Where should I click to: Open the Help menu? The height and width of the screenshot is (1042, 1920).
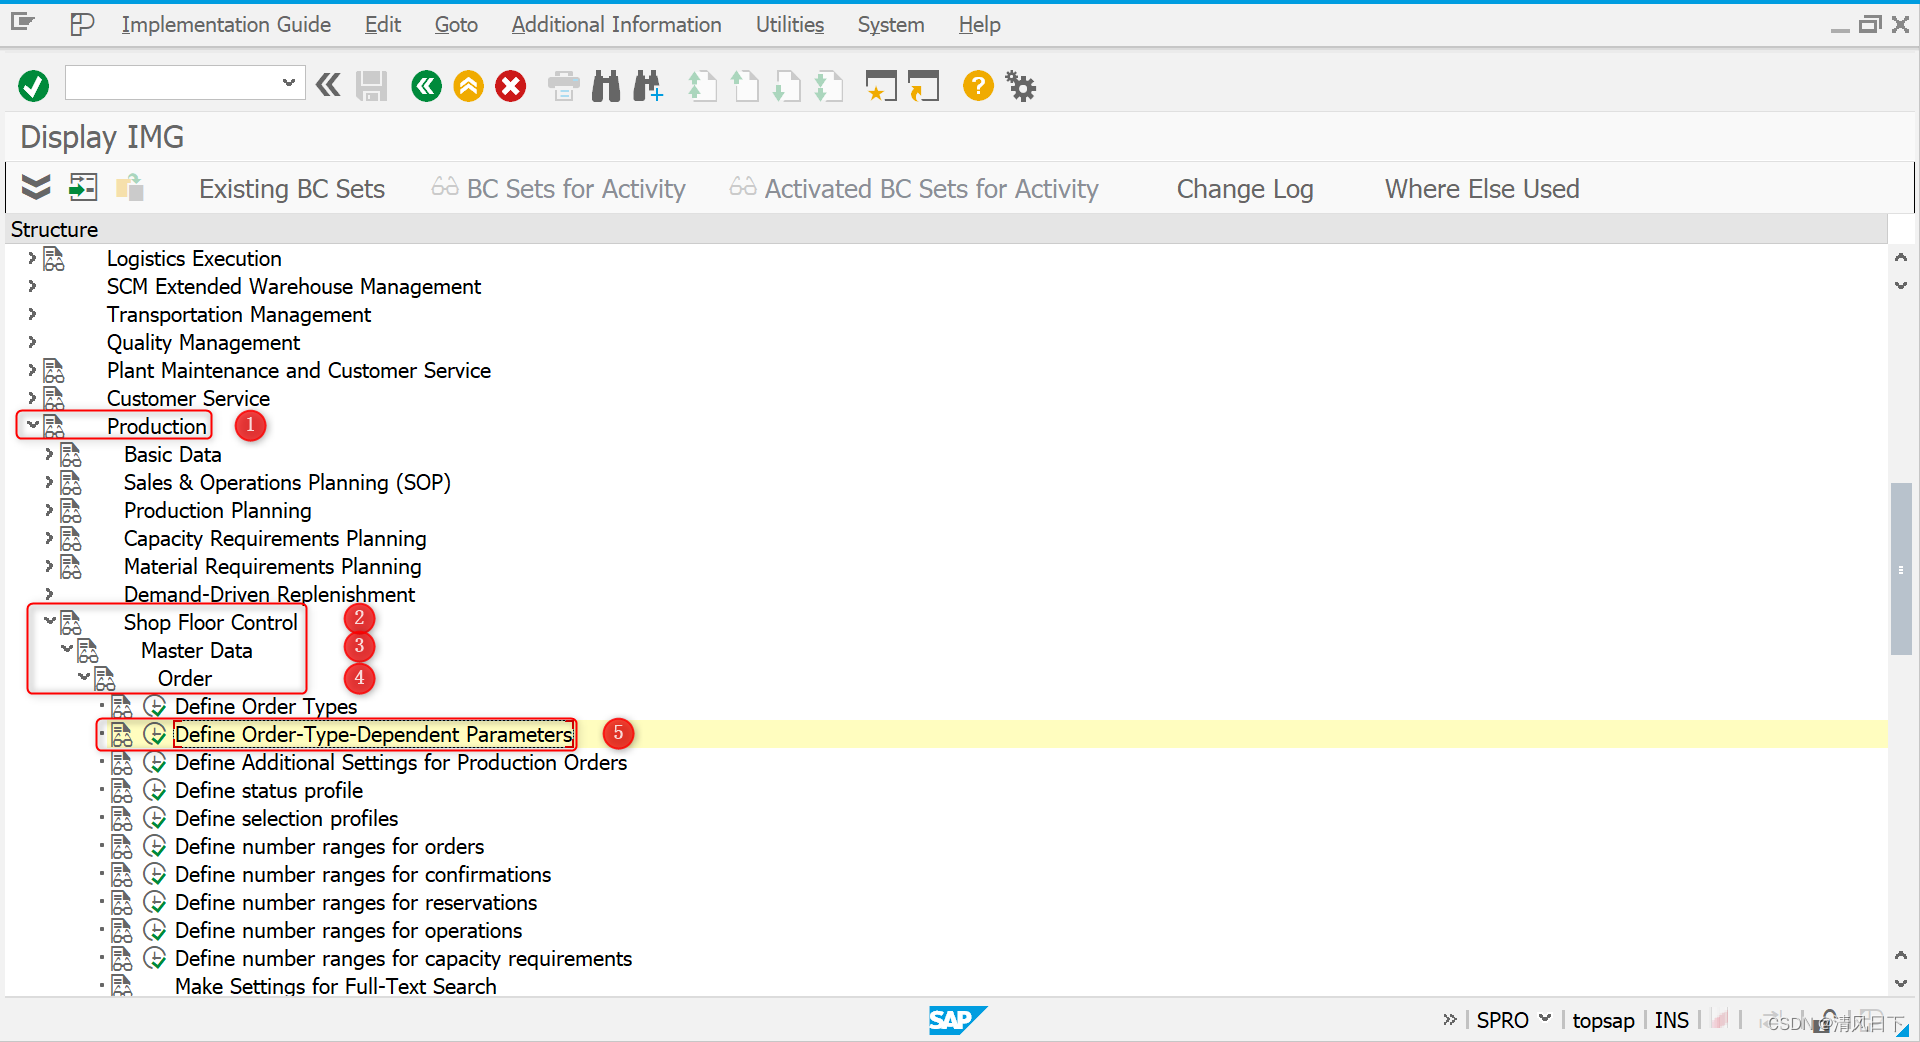click(979, 24)
